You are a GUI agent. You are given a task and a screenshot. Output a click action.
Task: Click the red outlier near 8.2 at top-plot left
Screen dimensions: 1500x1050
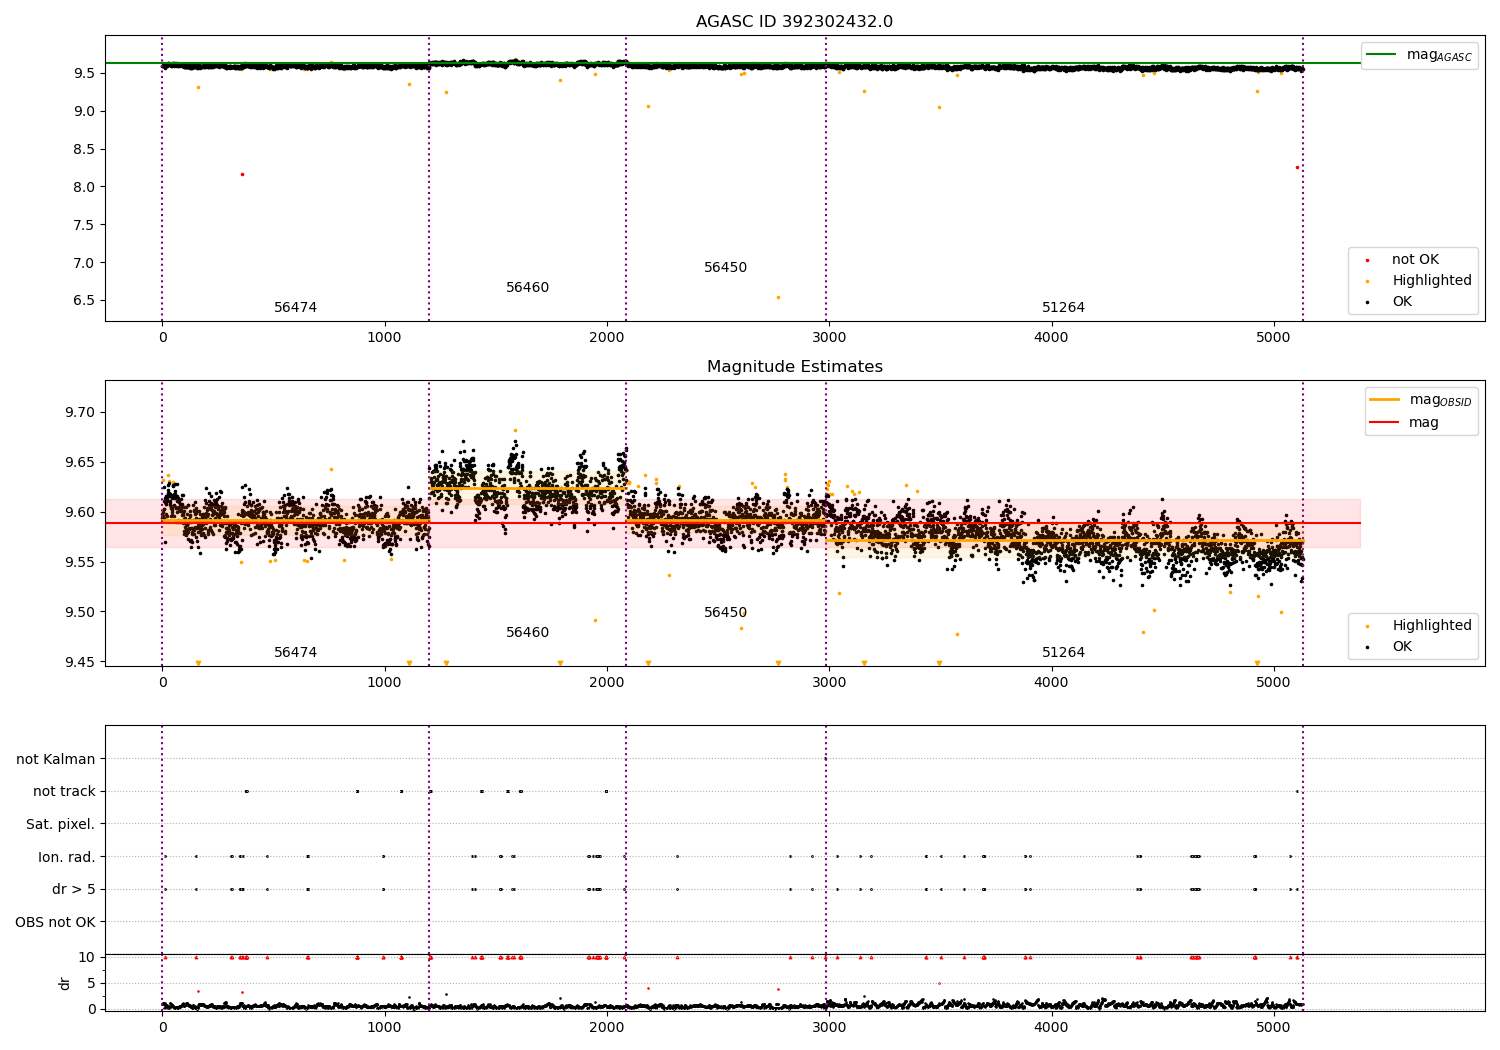242,174
